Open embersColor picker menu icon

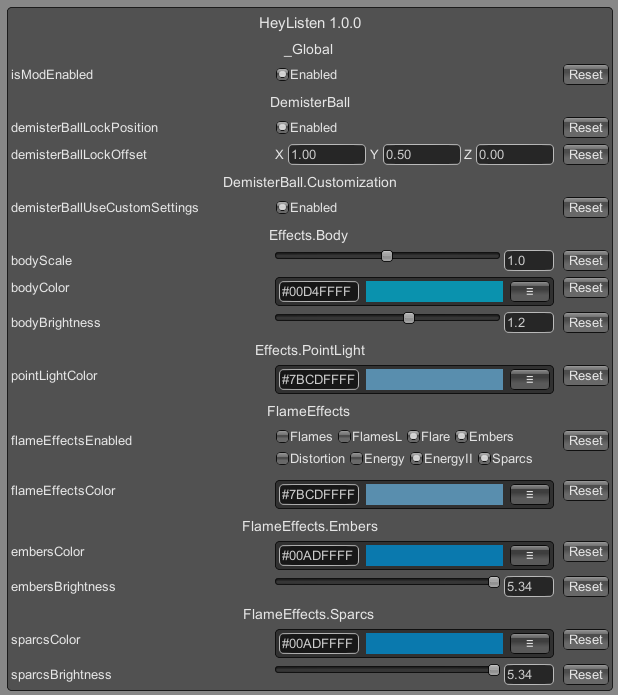pos(529,555)
